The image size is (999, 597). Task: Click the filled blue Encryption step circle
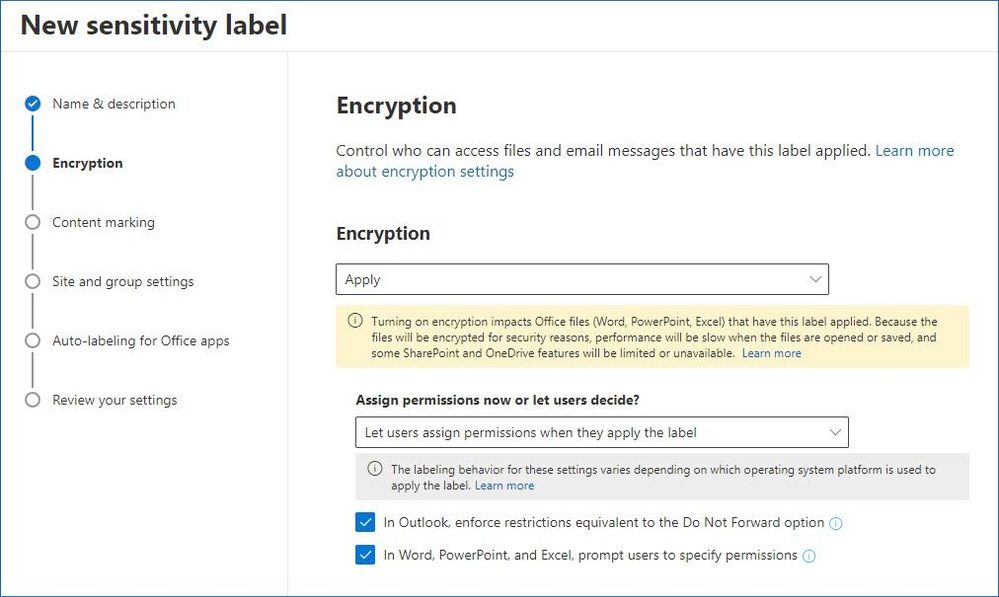click(x=32, y=162)
